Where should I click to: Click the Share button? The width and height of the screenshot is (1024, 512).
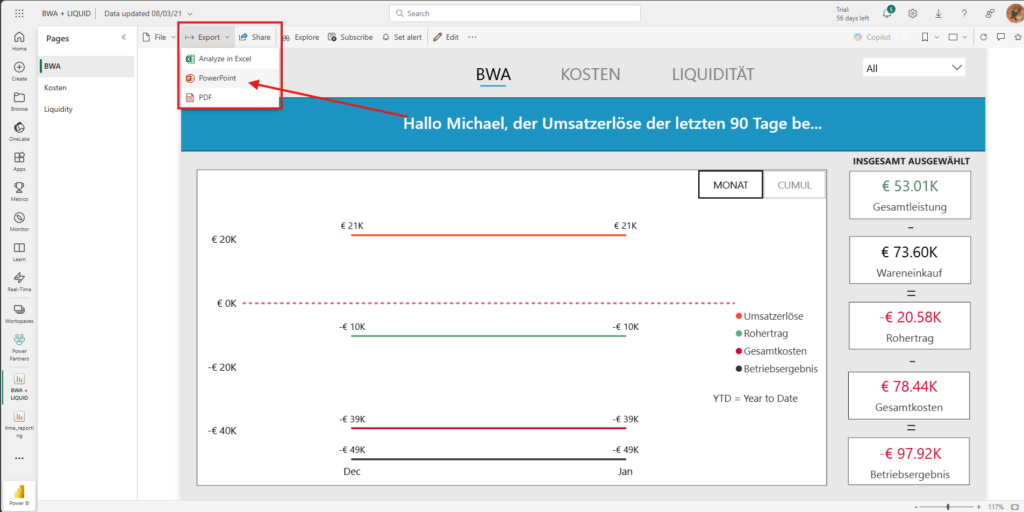pos(255,37)
